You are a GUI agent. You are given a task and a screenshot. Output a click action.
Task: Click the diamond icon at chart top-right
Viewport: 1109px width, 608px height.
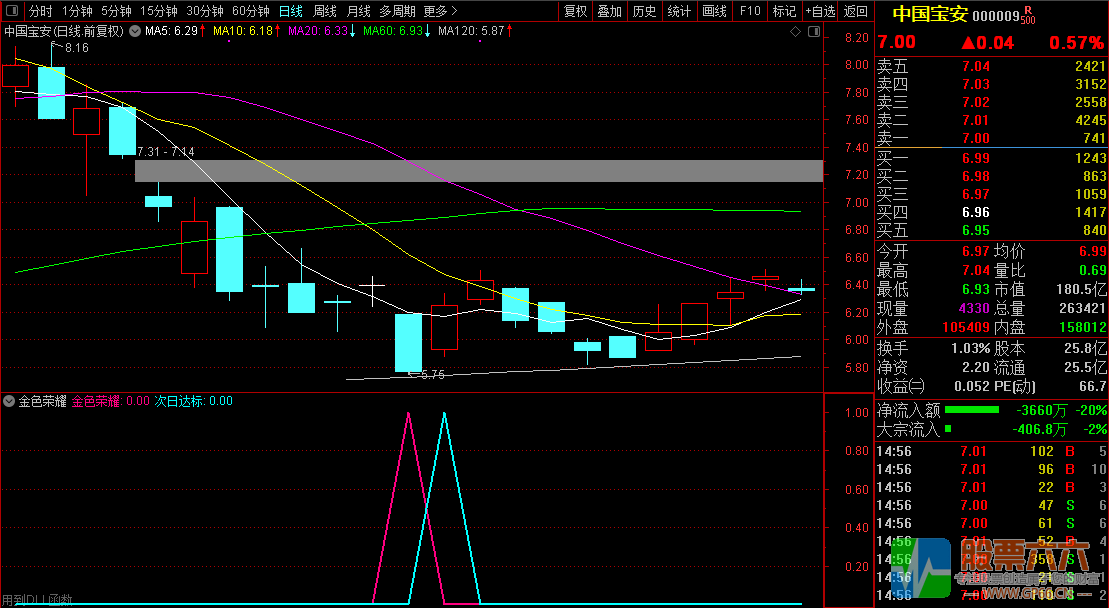point(795,32)
